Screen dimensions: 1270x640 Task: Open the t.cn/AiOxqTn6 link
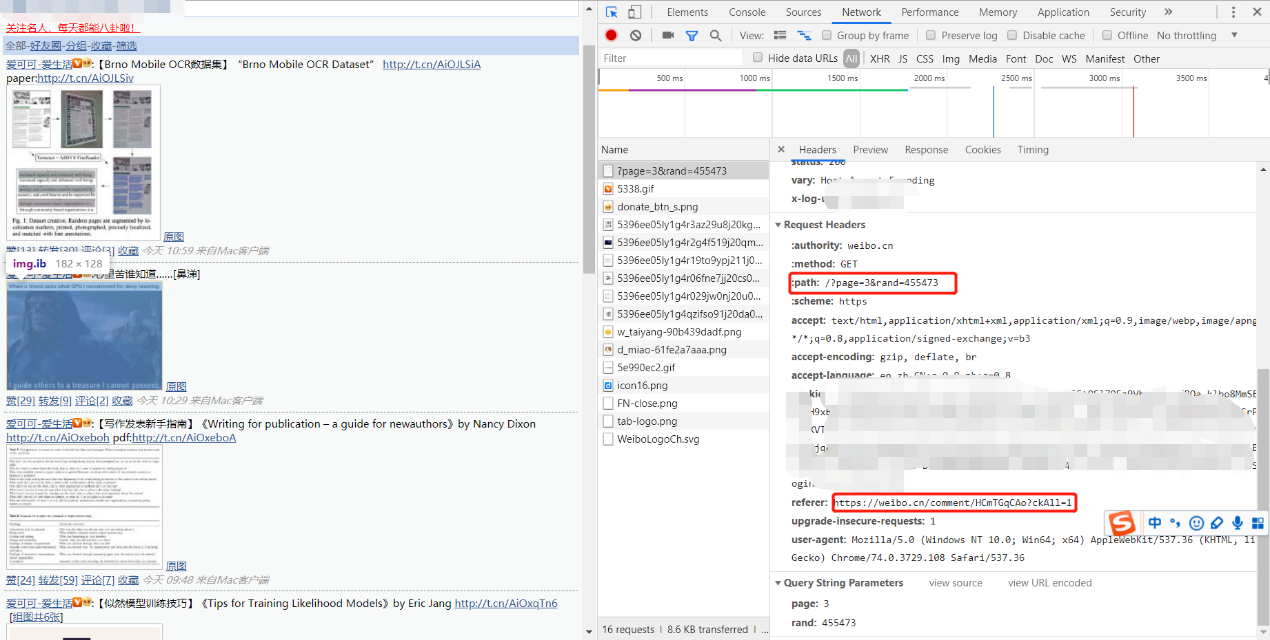506,604
